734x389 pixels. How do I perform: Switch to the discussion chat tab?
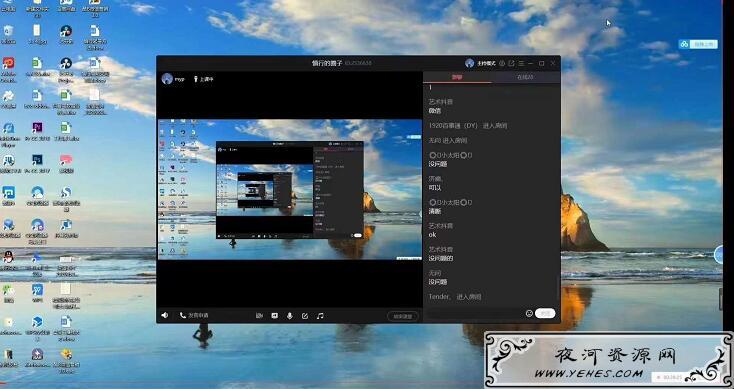tap(457, 77)
